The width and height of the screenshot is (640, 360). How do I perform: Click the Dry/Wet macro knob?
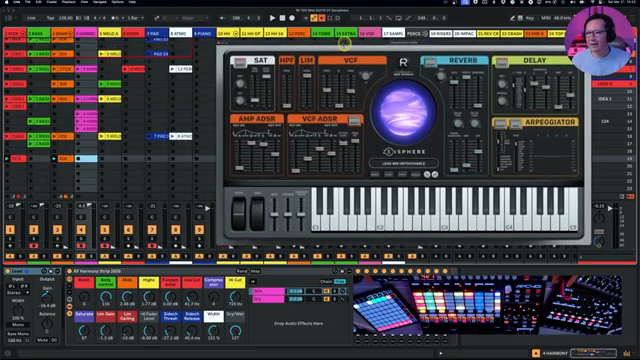(x=235, y=330)
